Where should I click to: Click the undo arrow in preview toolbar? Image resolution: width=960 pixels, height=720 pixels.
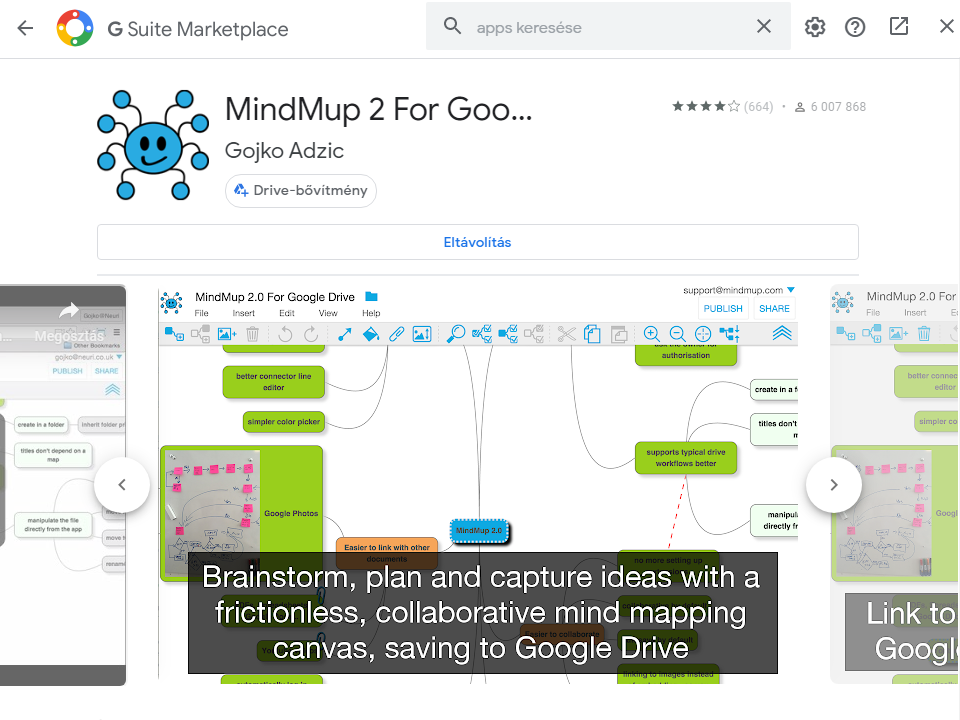pyautogui.click(x=285, y=334)
